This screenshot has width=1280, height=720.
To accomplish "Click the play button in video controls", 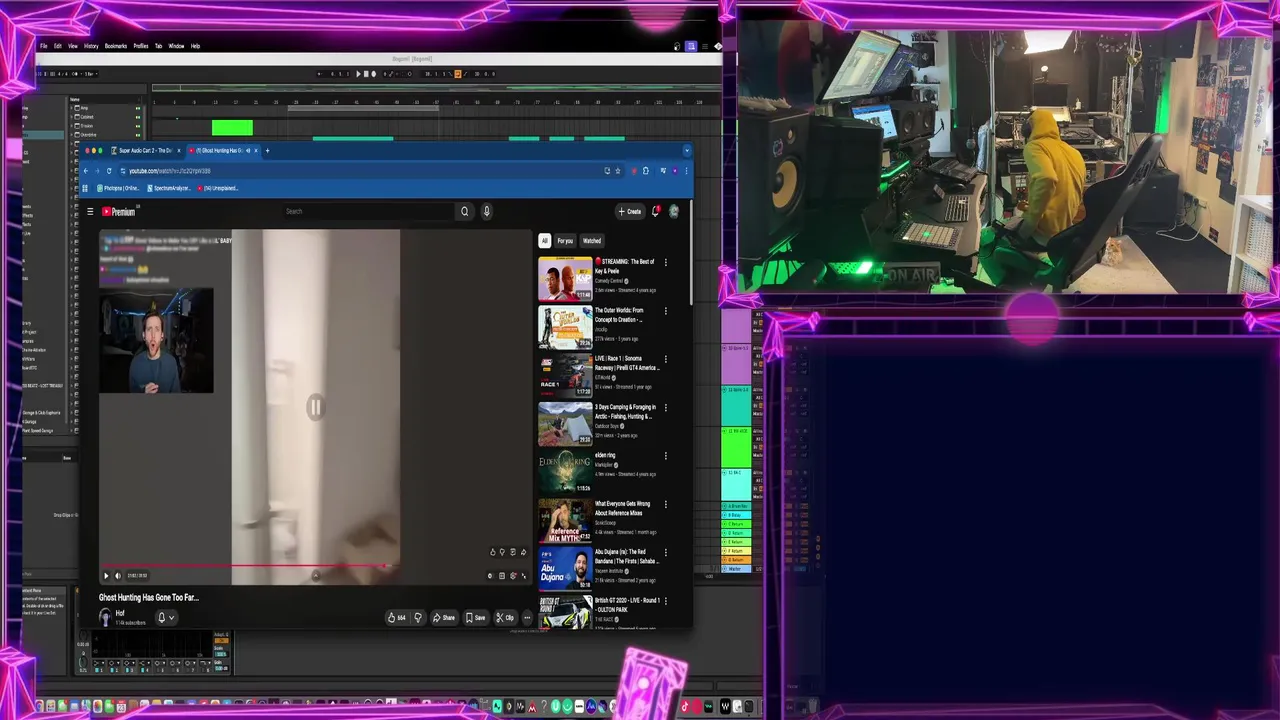I will [x=106, y=576].
